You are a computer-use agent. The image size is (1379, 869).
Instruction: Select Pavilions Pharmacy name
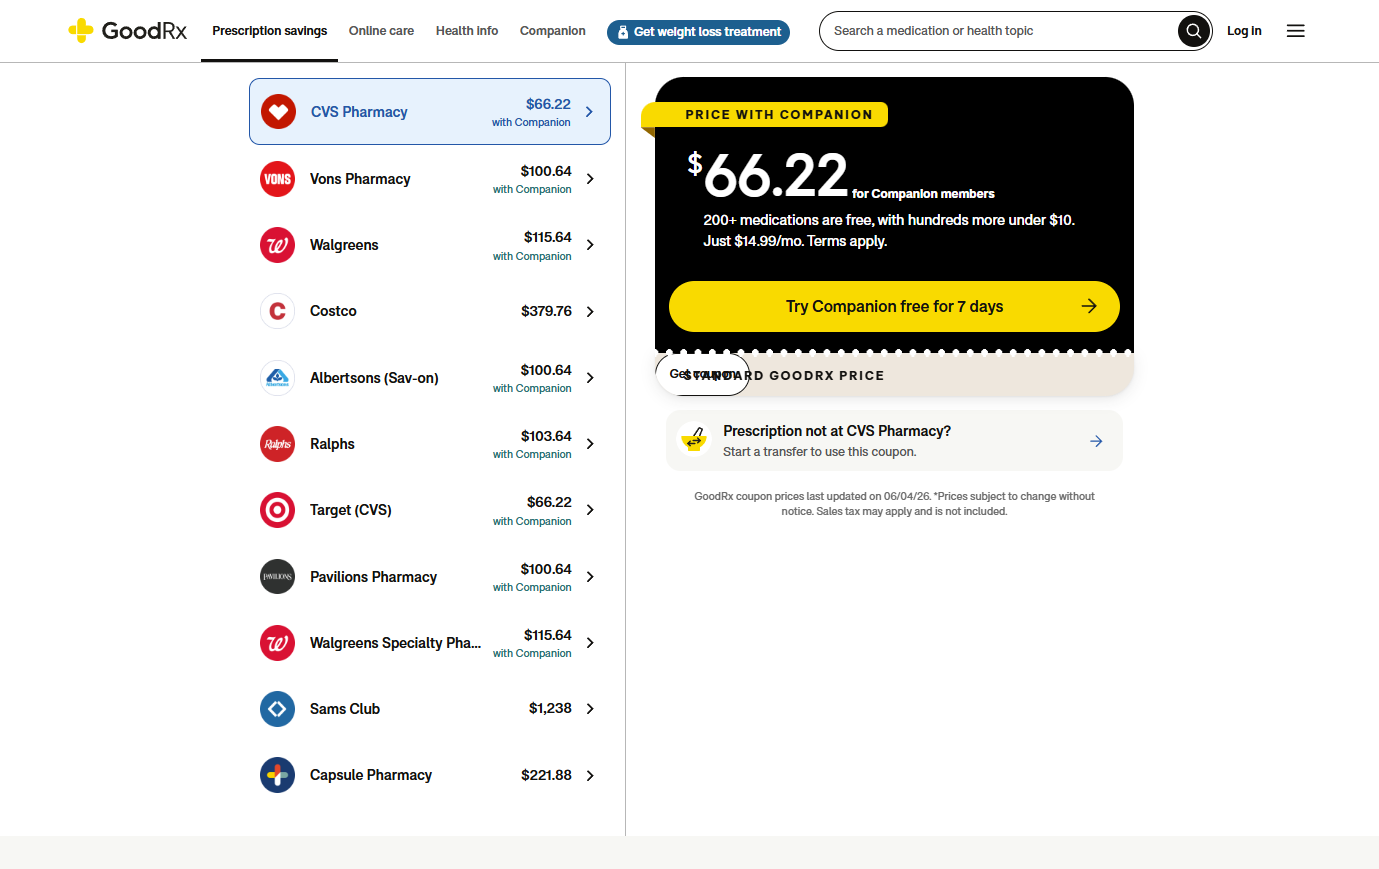[x=373, y=577]
